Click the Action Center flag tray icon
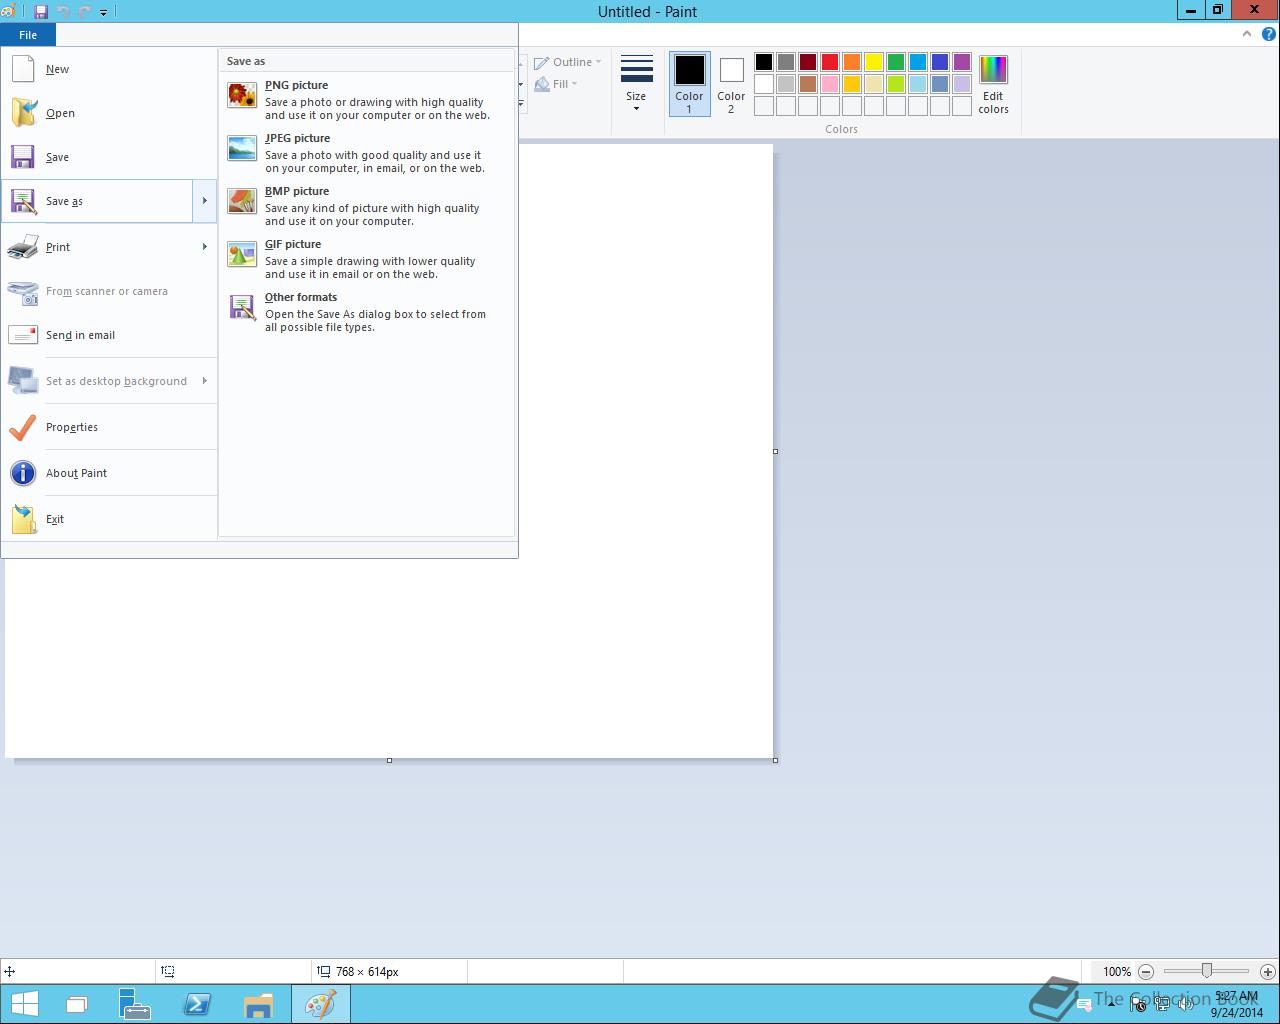This screenshot has height=1024, width=1280. click(x=1138, y=1005)
